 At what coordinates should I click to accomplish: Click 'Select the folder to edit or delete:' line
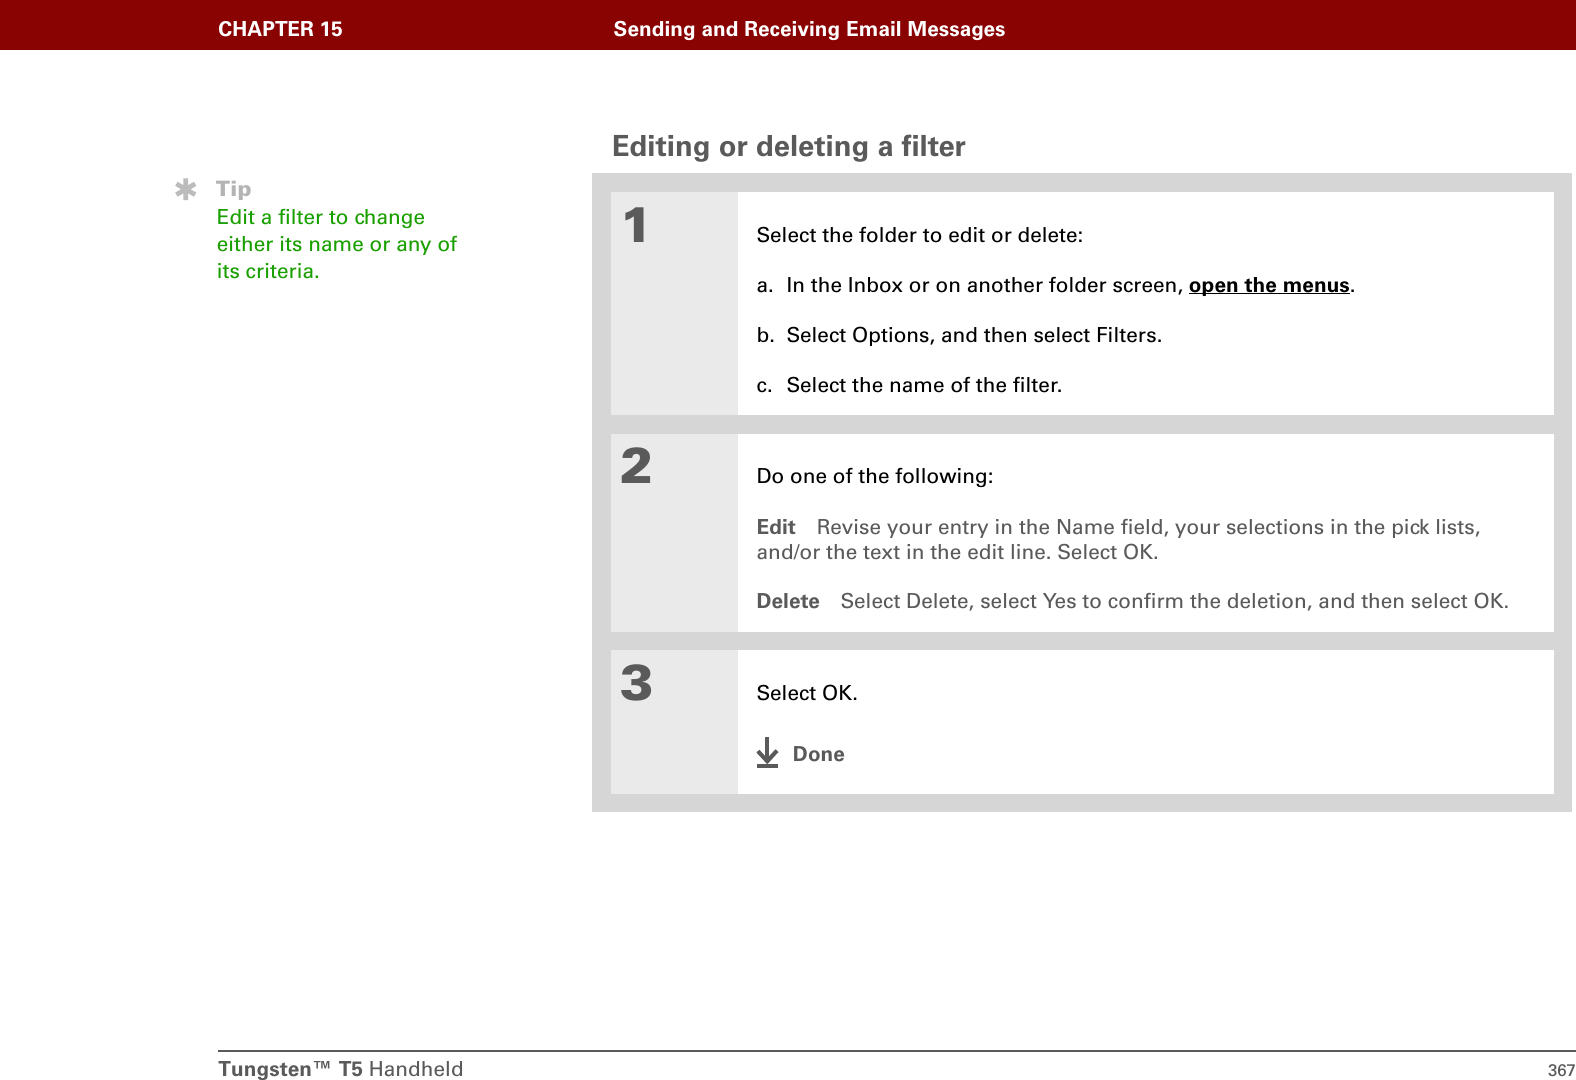(x=920, y=236)
